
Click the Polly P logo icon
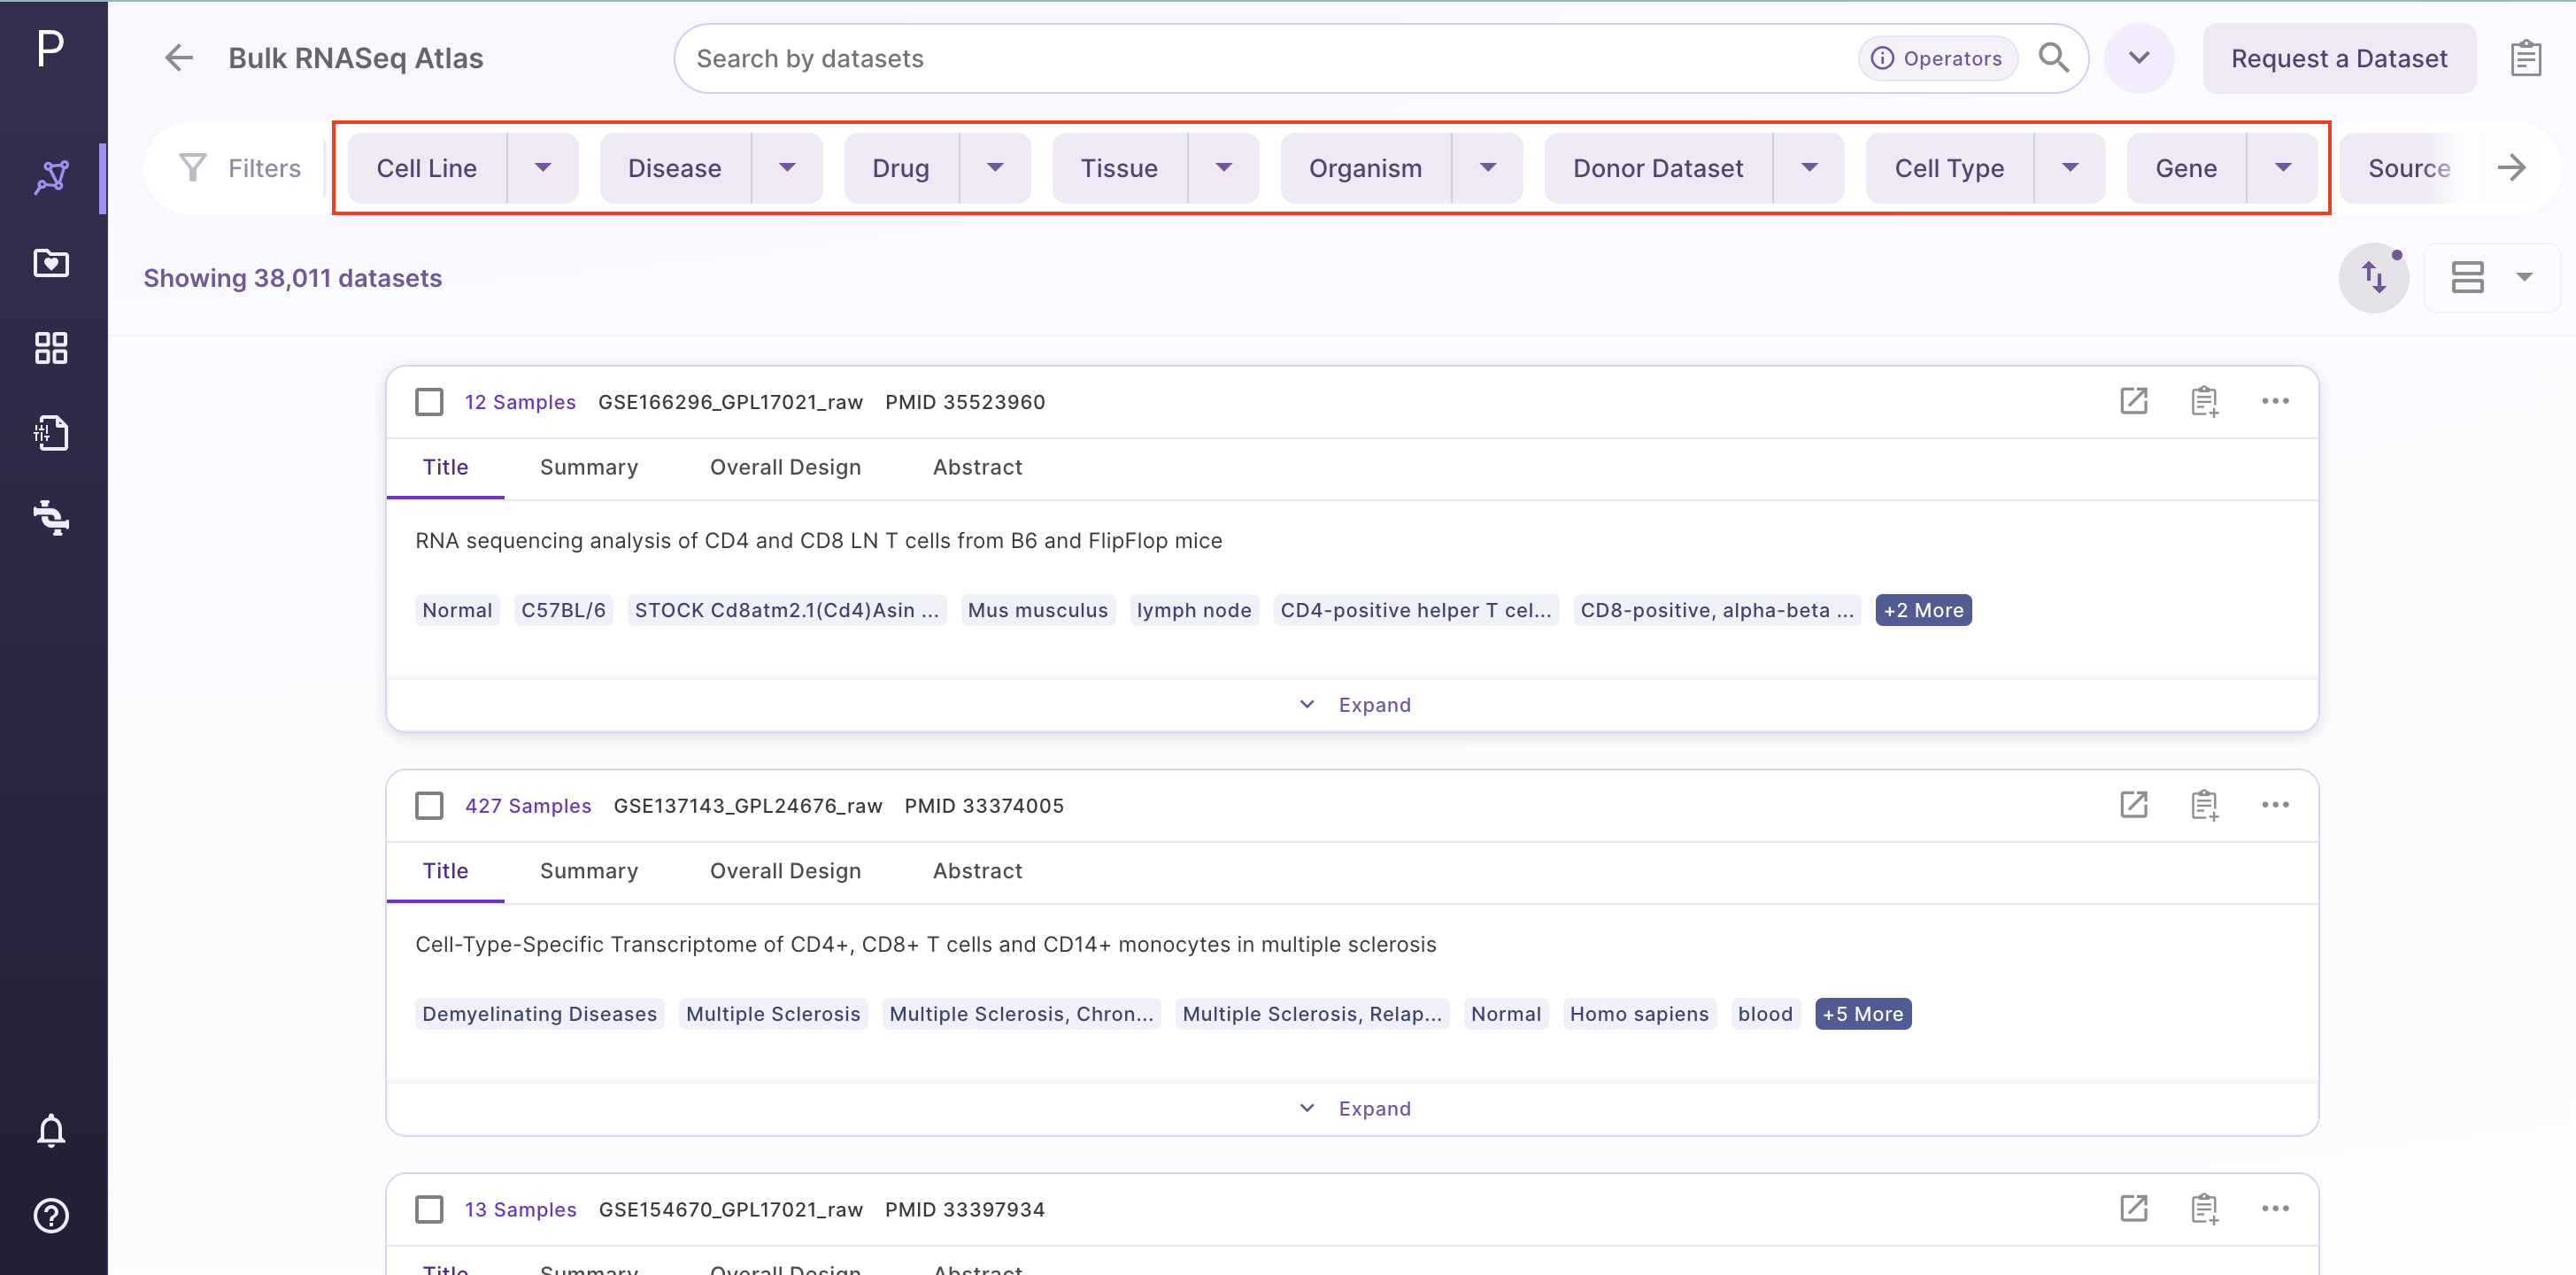(x=50, y=48)
